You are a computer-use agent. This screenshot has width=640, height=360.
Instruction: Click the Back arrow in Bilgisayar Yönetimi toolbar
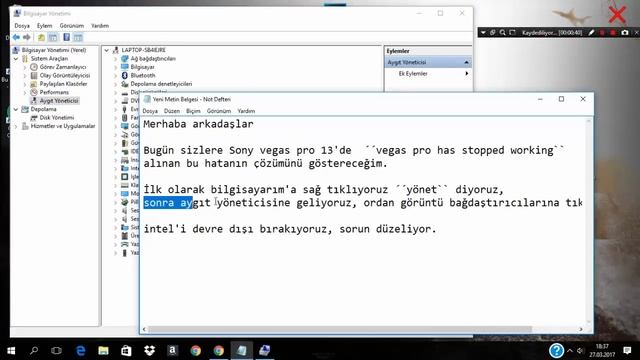[16, 38]
